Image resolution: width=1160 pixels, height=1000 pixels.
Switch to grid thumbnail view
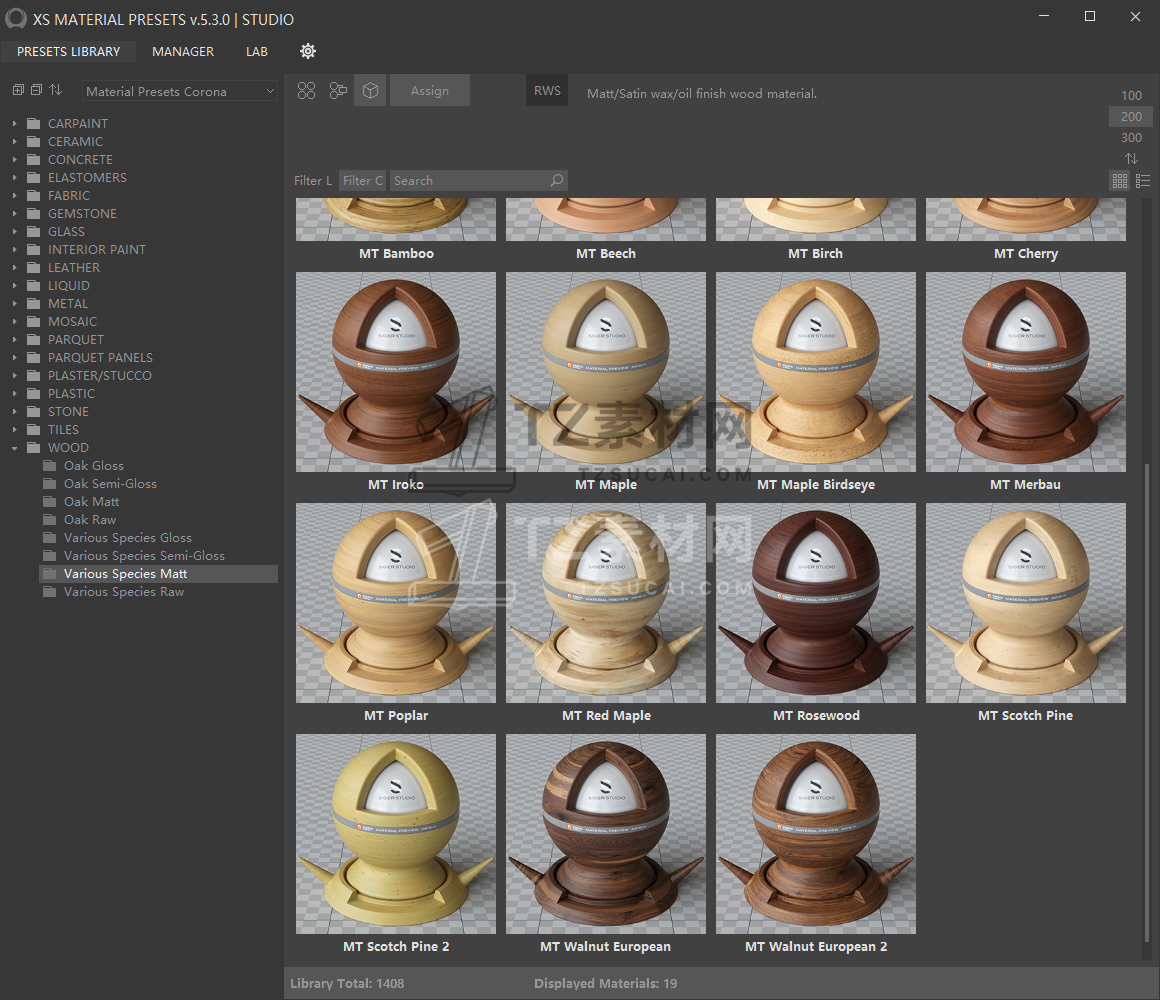[1120, 181]
